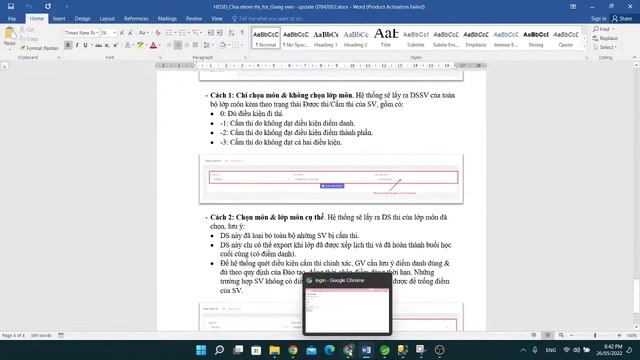640x360 pixels.
Task: Click Clear All Formatting eraser icon
Action: [x=158, y=33]
